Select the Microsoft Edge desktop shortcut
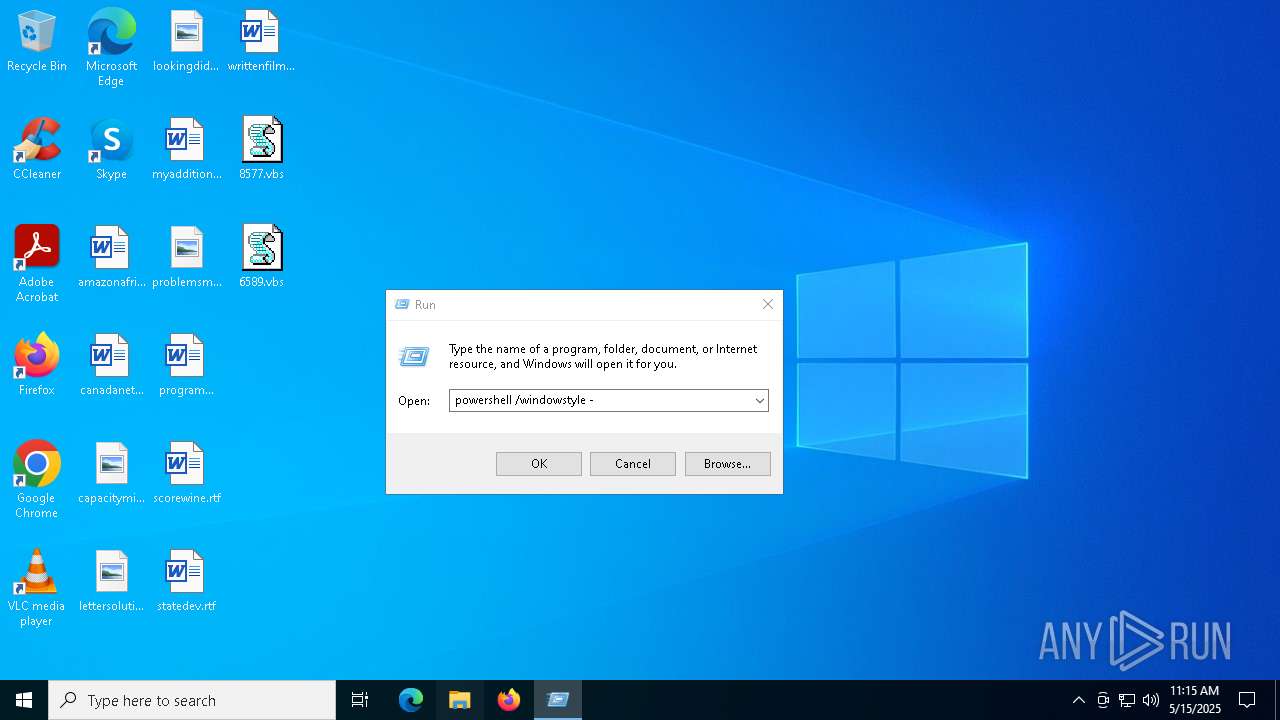1280x720 pixels. click(x=111, y=48)
